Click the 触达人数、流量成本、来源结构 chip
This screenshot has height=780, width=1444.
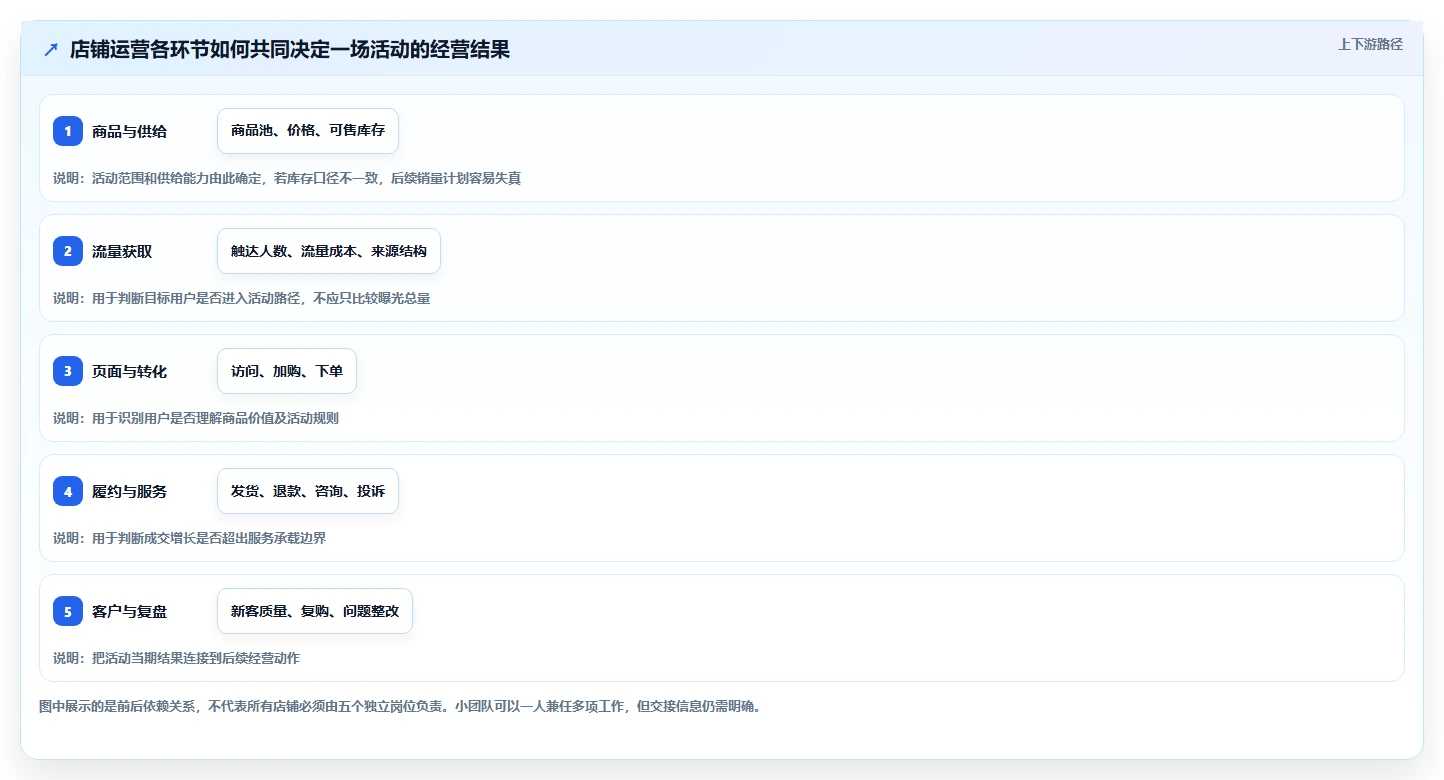pos(329,251)
